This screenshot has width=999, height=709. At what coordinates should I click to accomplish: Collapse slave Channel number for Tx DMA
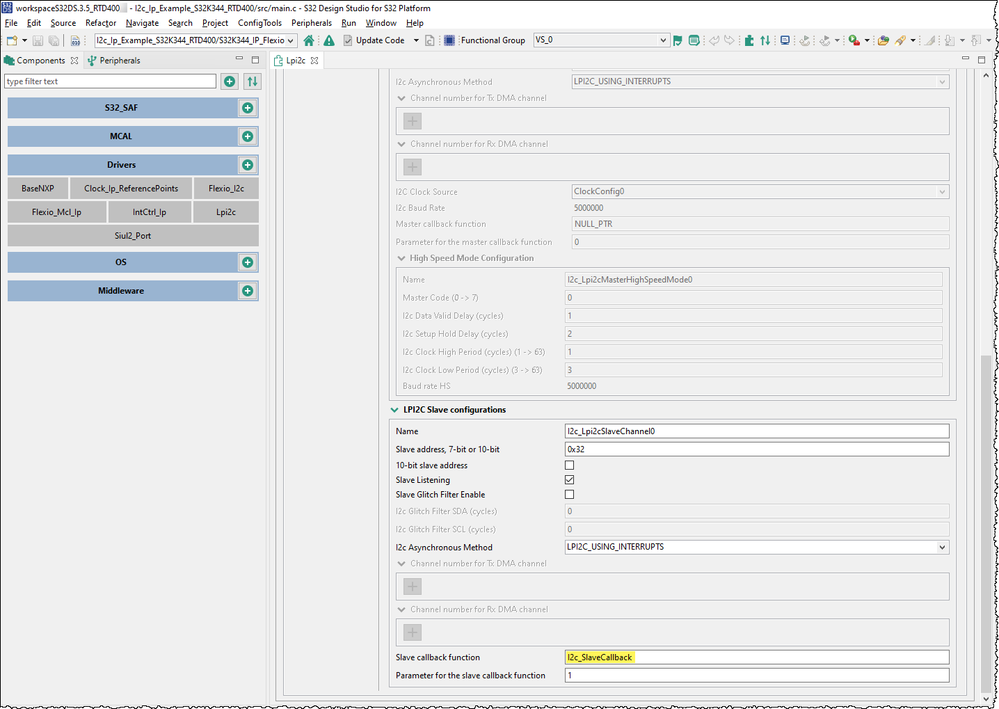(401, 563)
